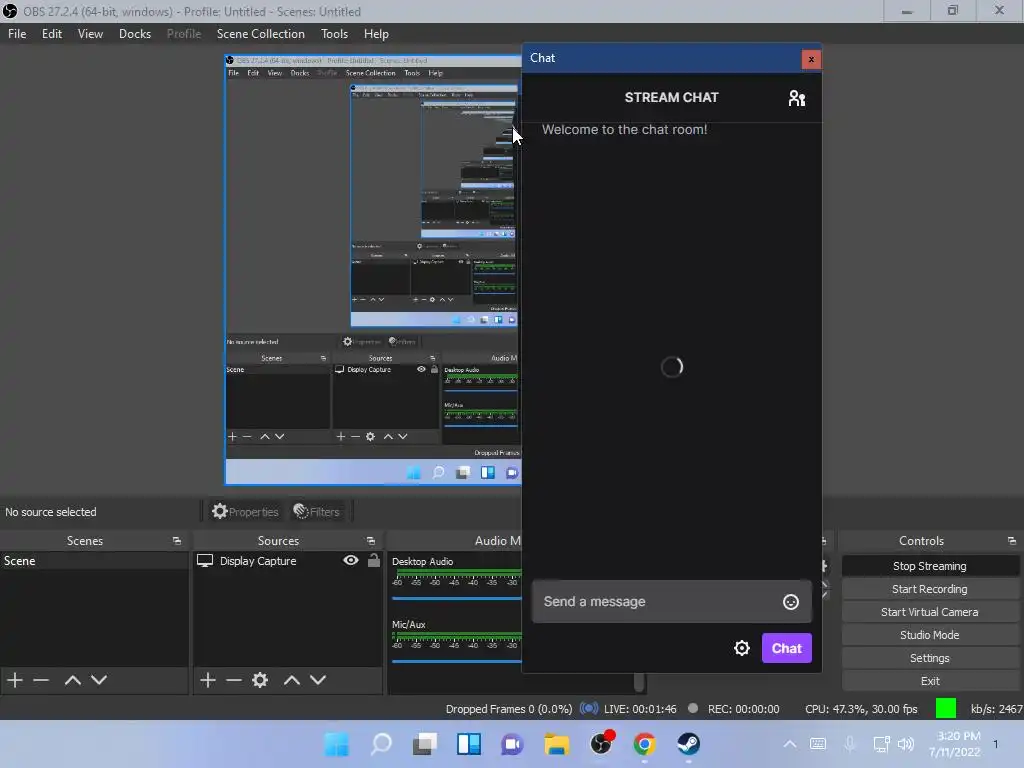The image size is (1024, 768).
Task: Add a new source with plus
Action: (208, 680)
